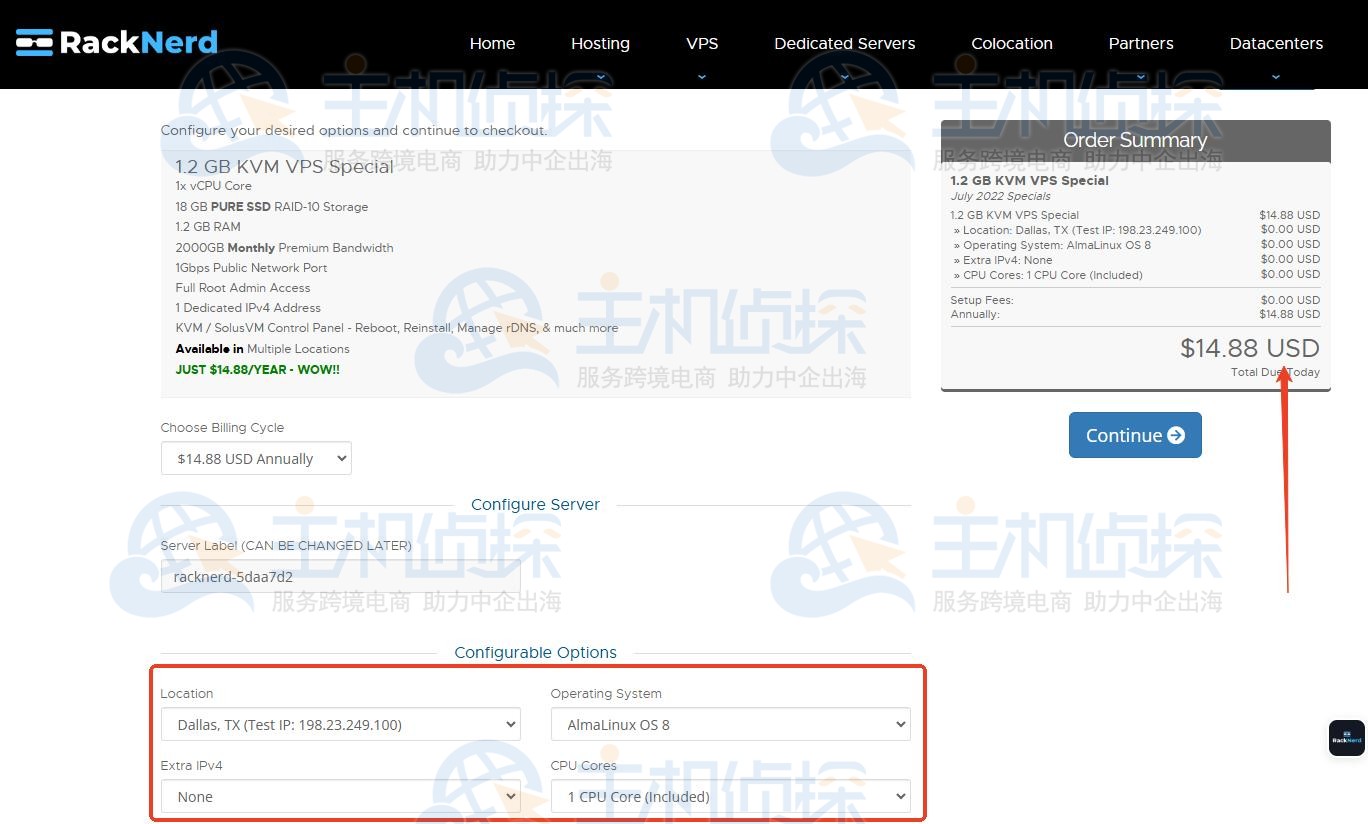Expand the VPS menu chevron
Viewport: 1368px width, 824px height.
pos(702,76)
